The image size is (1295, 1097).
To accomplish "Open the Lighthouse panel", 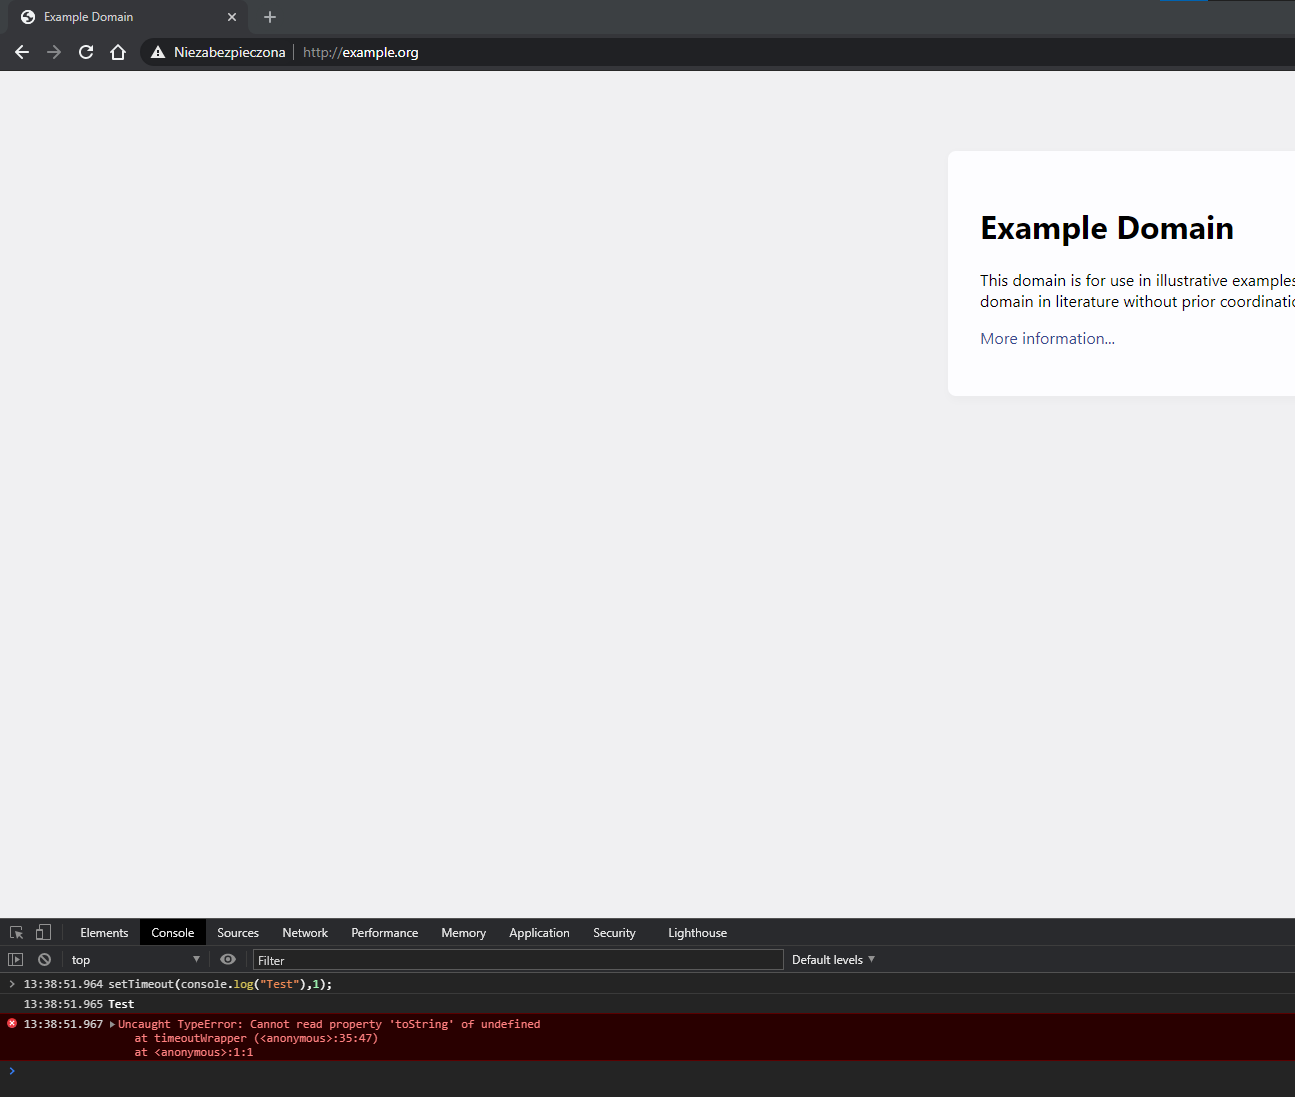I will [697, 932].
